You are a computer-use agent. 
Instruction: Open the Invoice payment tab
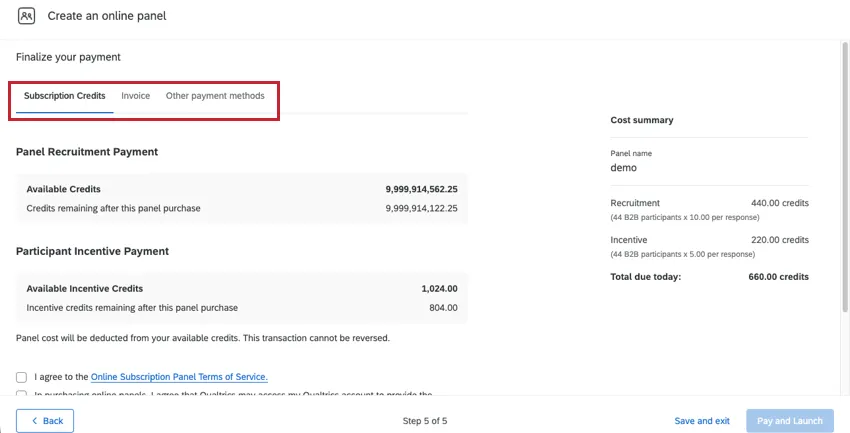point(136,96)
